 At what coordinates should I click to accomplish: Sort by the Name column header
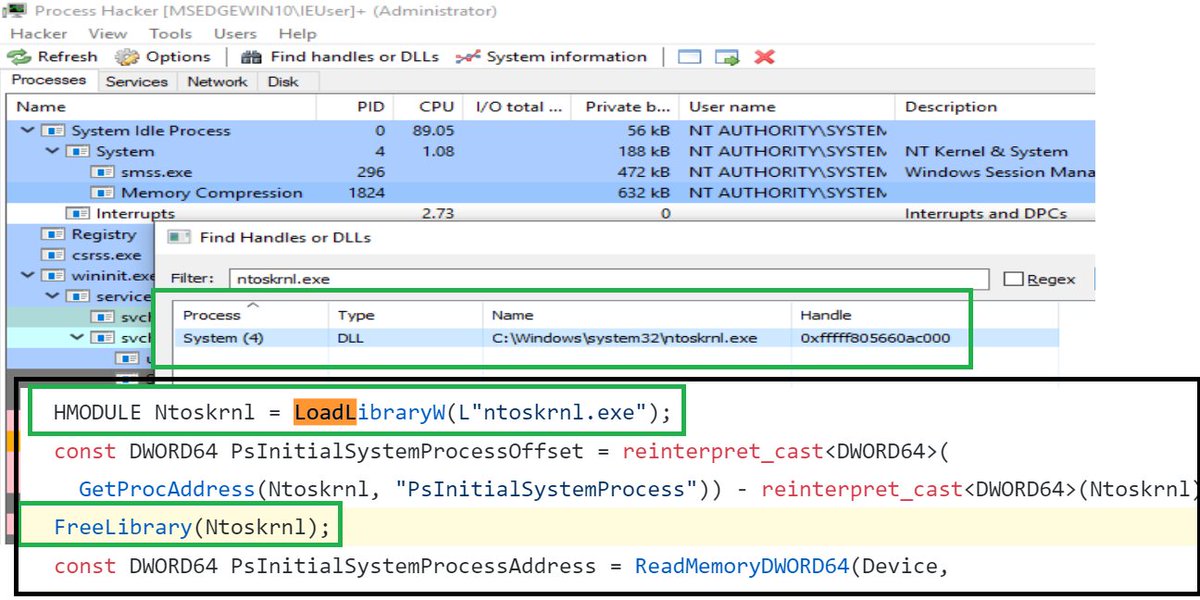(x=162, y=107)
